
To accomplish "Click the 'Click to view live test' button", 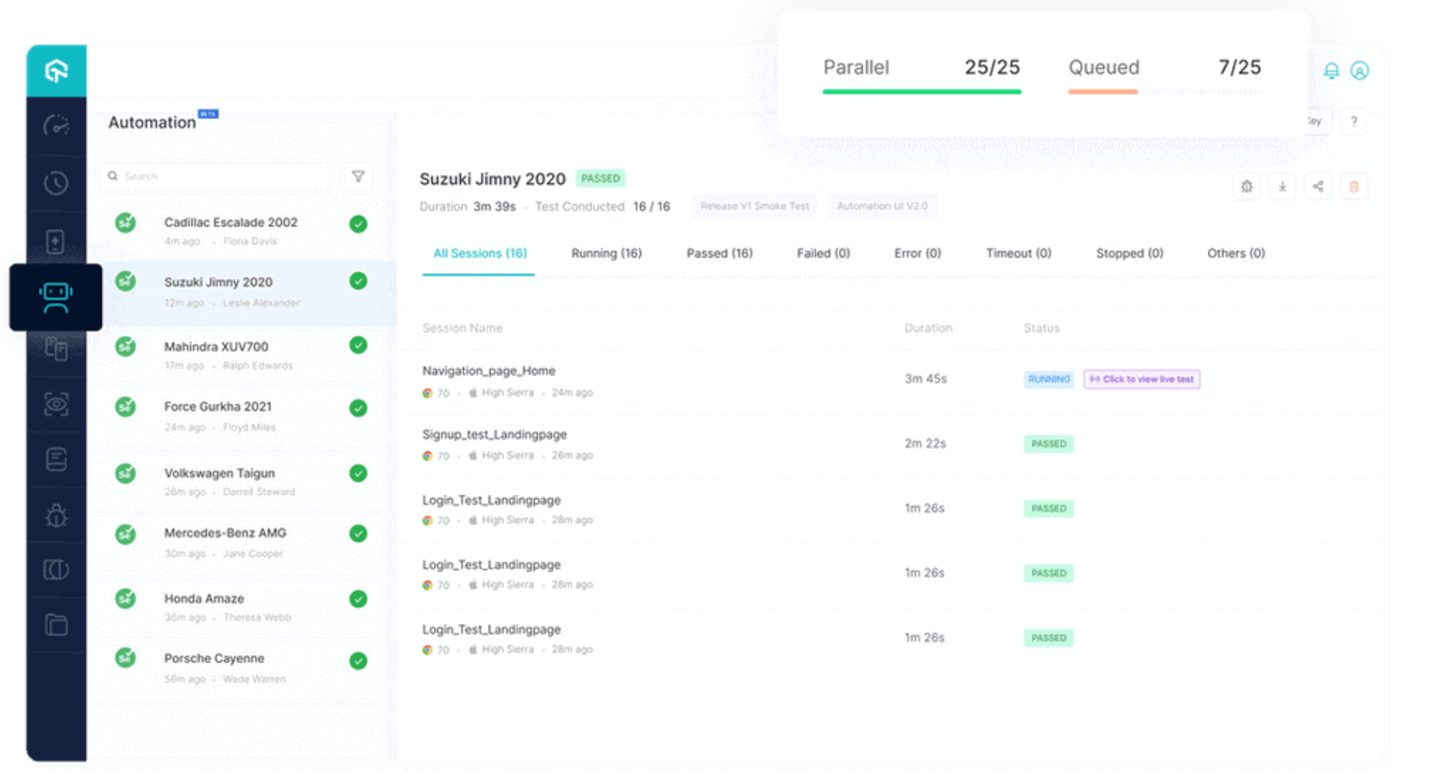I will (x=1141, y=380).
